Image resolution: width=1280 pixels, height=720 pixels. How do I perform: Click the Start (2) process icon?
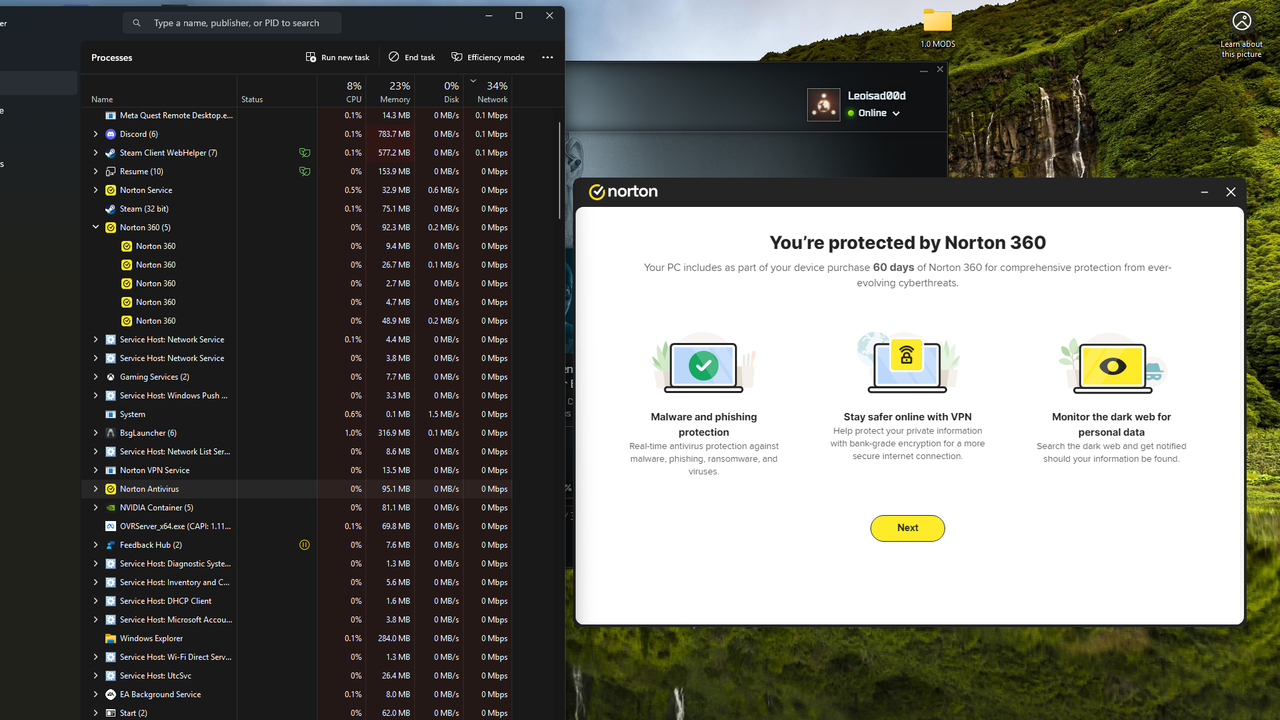pyautogui.click(x=110, y=713)
